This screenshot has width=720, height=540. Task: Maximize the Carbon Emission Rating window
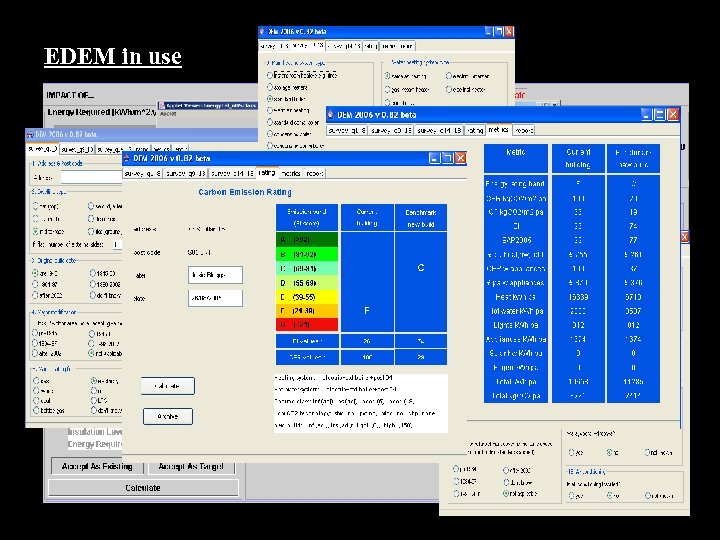[x=447, y=158]
